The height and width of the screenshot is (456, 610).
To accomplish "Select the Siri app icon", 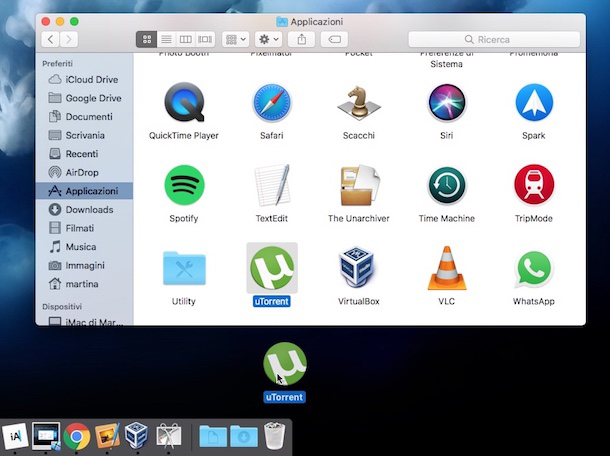I will click(x=447, y=103).
